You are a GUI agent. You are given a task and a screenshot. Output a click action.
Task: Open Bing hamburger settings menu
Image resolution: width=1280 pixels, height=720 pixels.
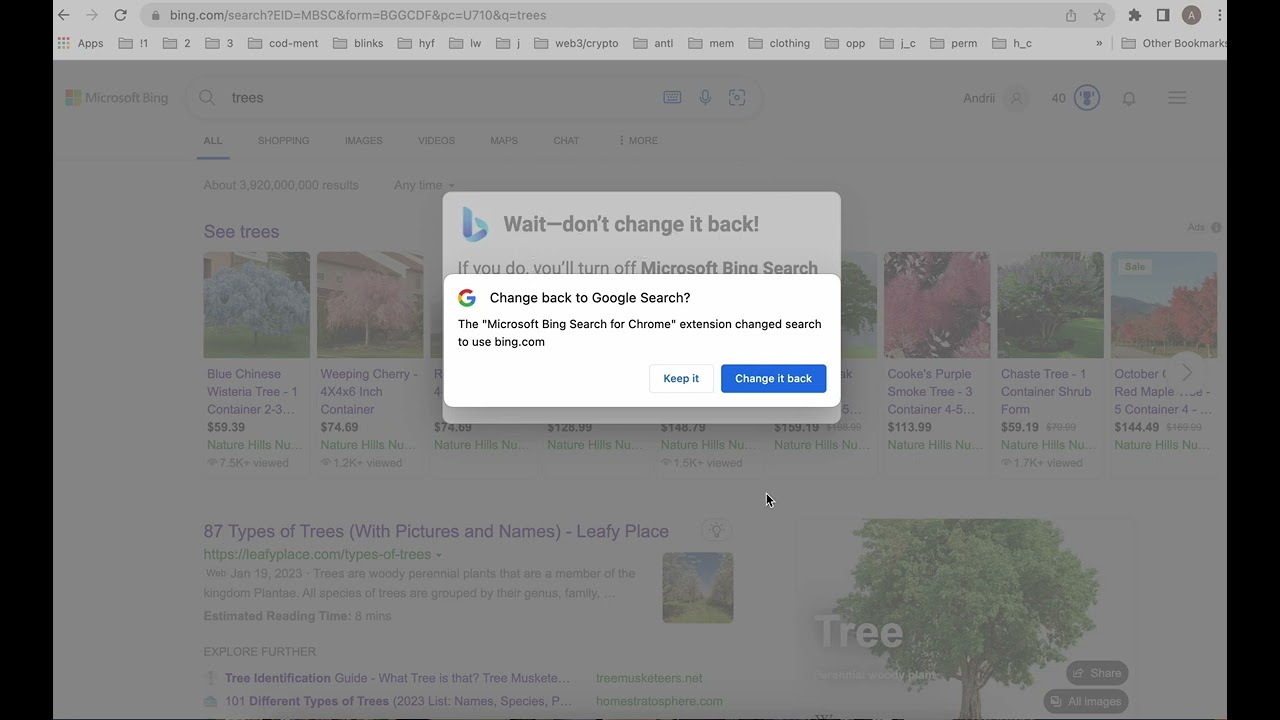pos(1177,98)
